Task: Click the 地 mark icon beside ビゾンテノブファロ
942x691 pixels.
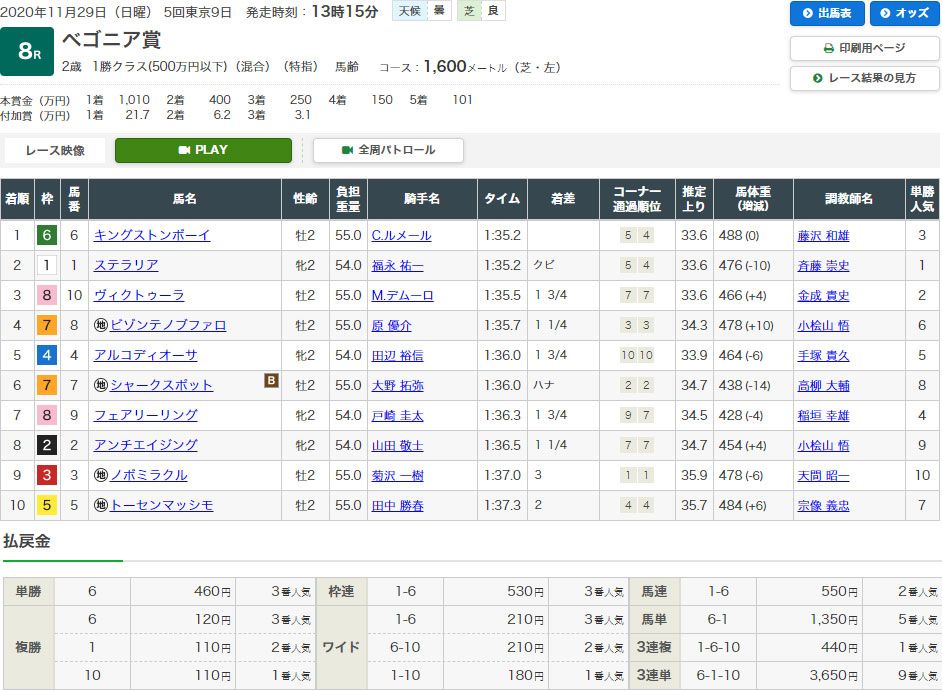Action: click(x=100, y=325)
